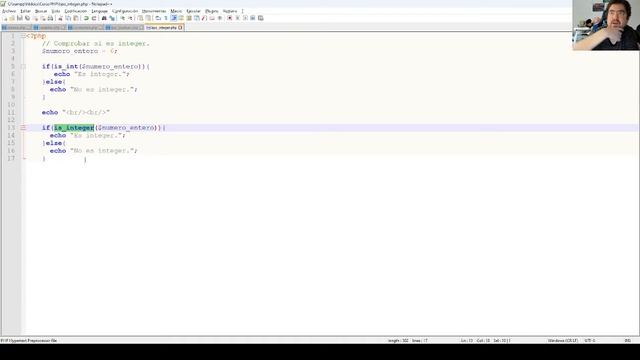Click the $numero_entero assignment on line 3

80,51
